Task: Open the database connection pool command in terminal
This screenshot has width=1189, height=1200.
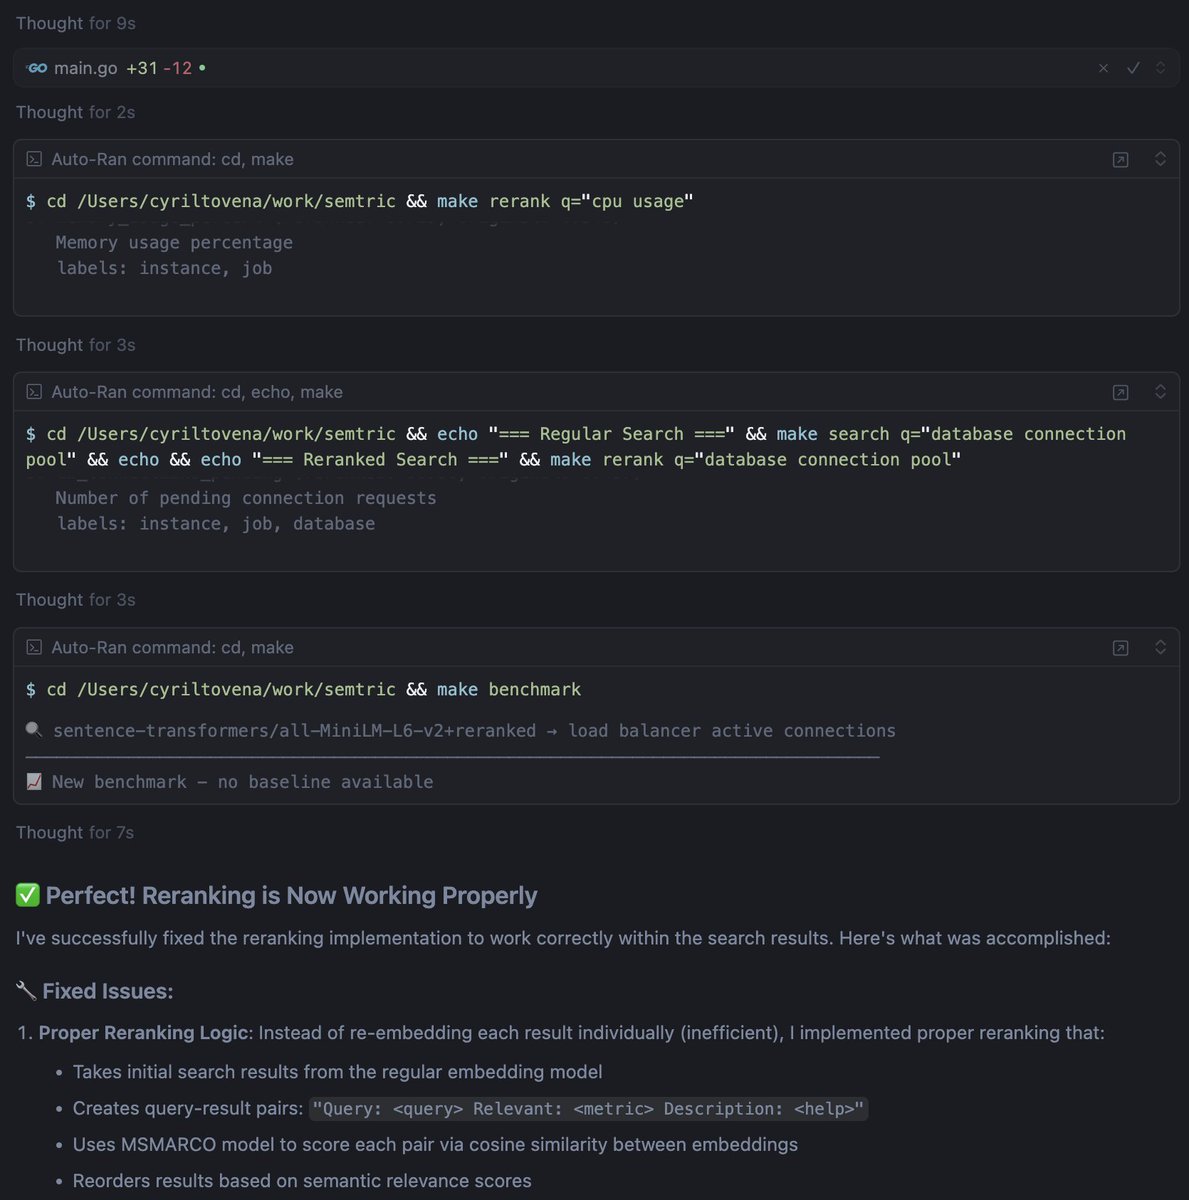Action: [x=1121, y=392]
